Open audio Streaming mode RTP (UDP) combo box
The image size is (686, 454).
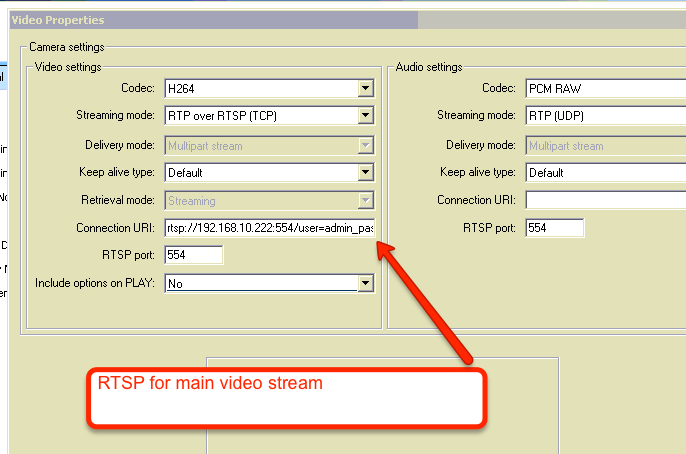(x=604, y=116)
